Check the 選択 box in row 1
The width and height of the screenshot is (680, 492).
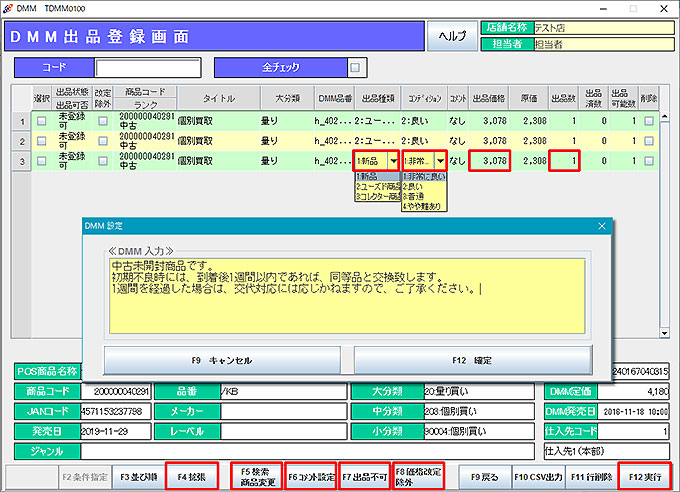click(41, 121)
